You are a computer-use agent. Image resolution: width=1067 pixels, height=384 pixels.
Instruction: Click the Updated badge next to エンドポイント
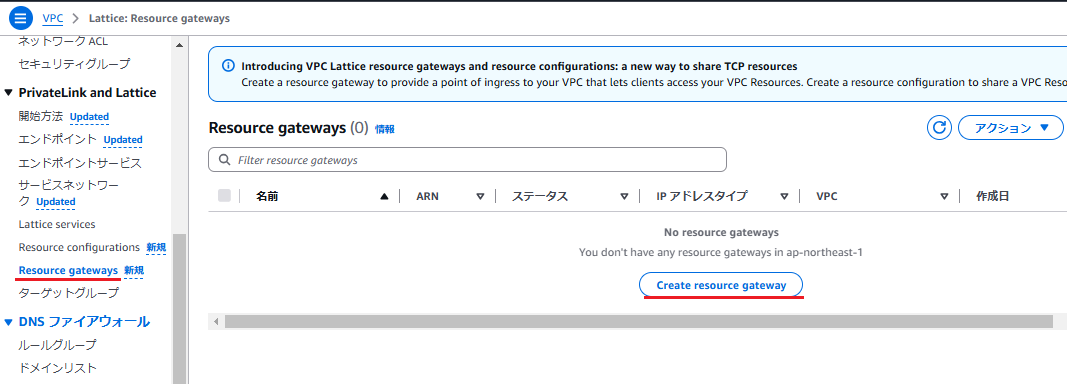(123, 140)
